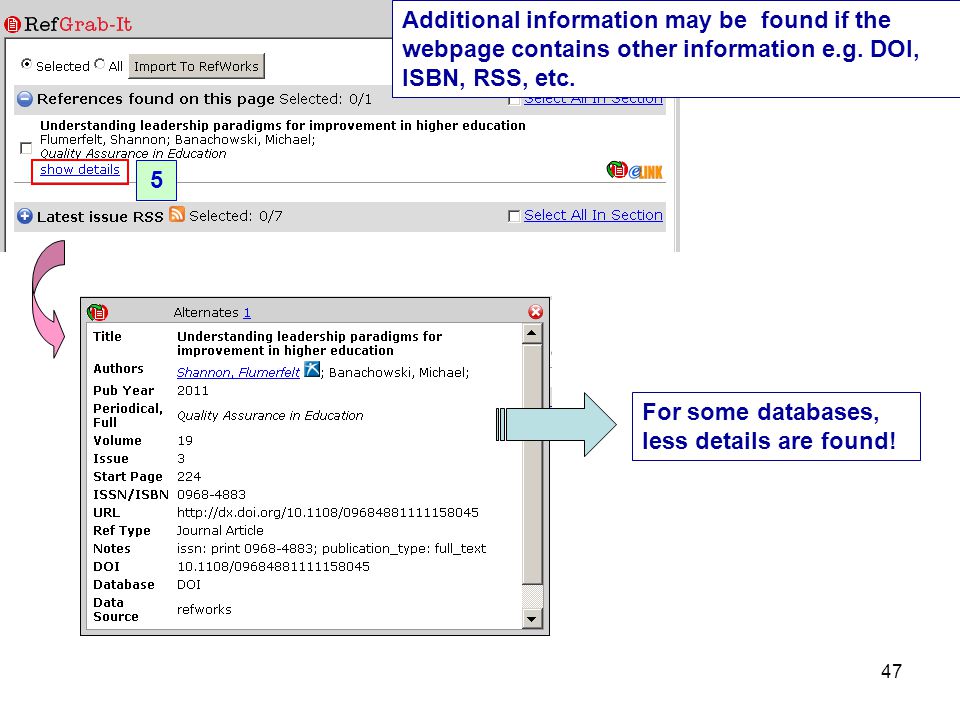Open the show details link

(80, 170)
